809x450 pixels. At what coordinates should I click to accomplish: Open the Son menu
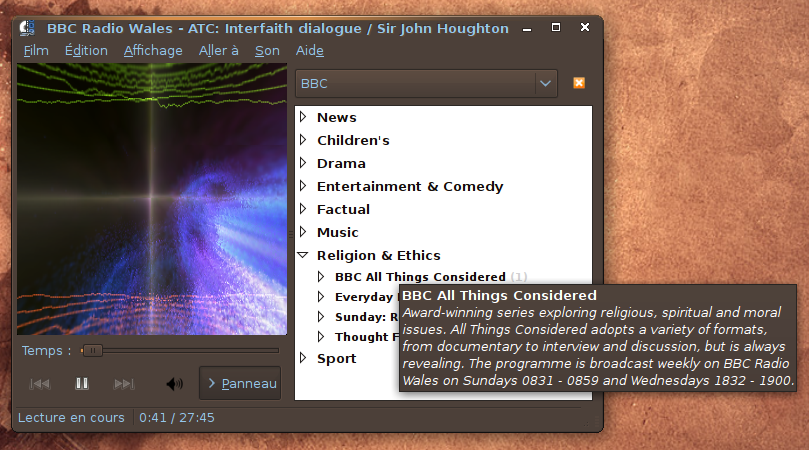pyautogui.click(x=267, y=51)
